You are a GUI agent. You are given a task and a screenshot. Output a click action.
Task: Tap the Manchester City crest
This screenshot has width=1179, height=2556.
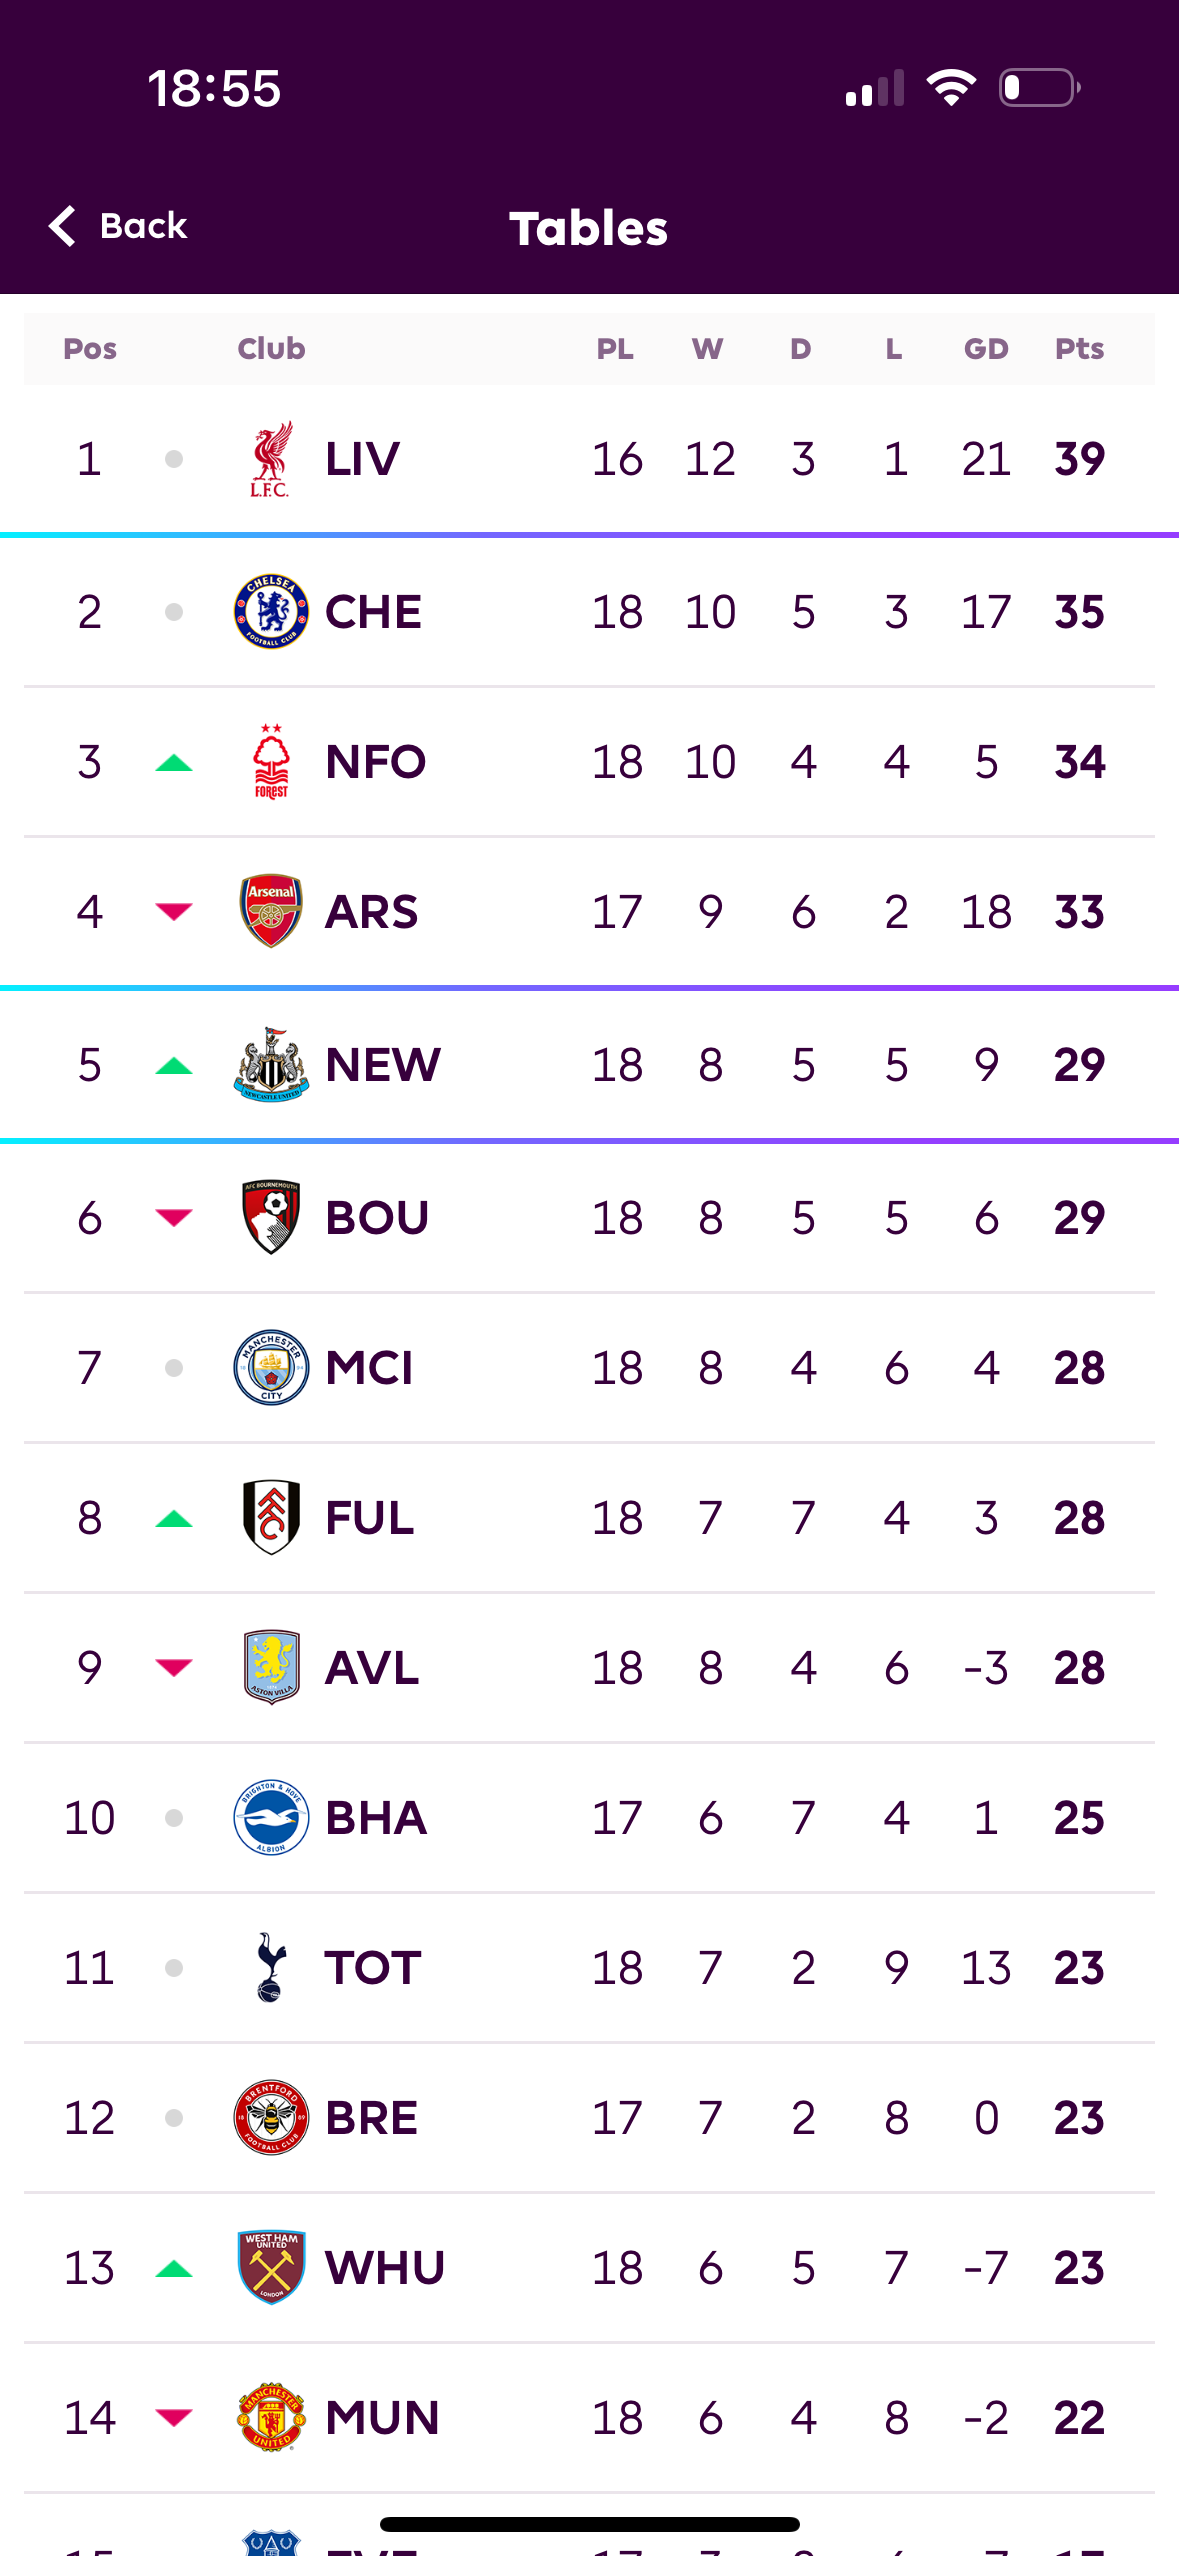271,1367
